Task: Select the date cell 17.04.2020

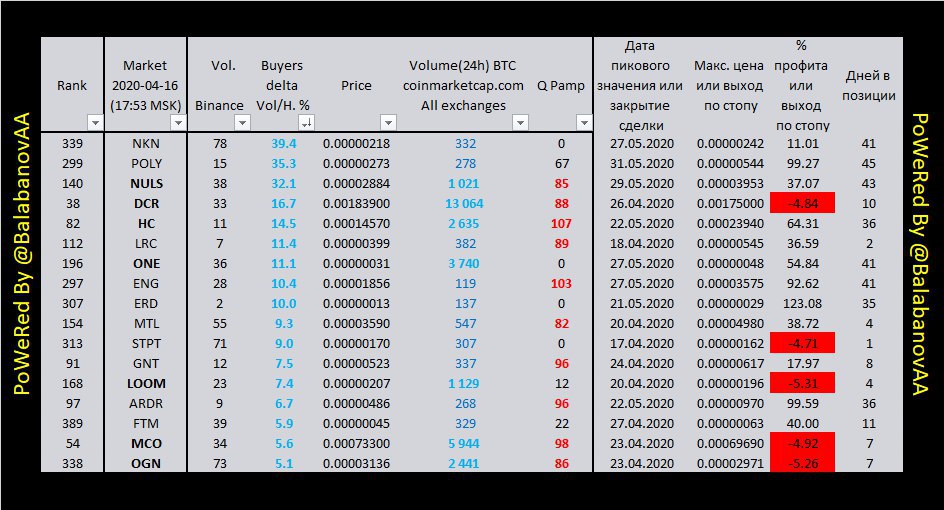Action: click(642, 344)
